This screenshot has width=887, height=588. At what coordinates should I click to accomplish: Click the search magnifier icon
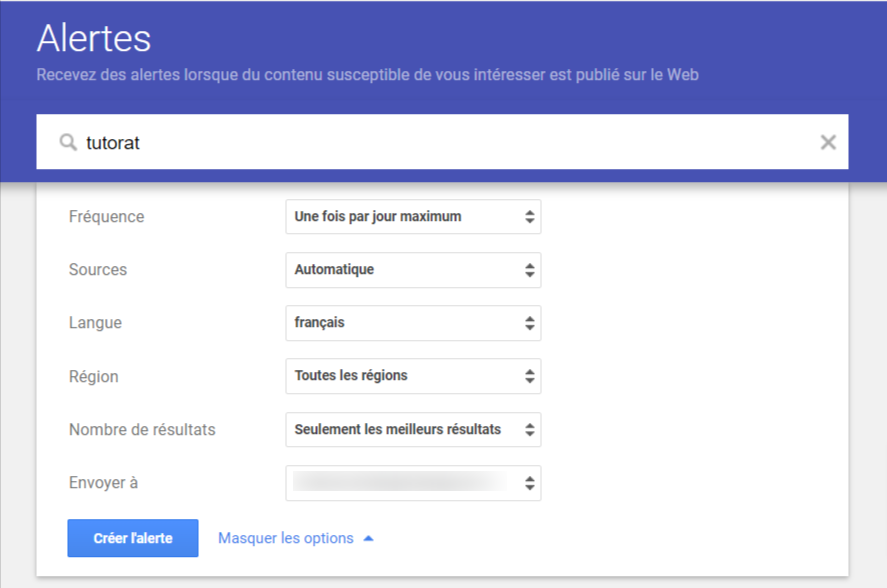[x=67, y=142]
